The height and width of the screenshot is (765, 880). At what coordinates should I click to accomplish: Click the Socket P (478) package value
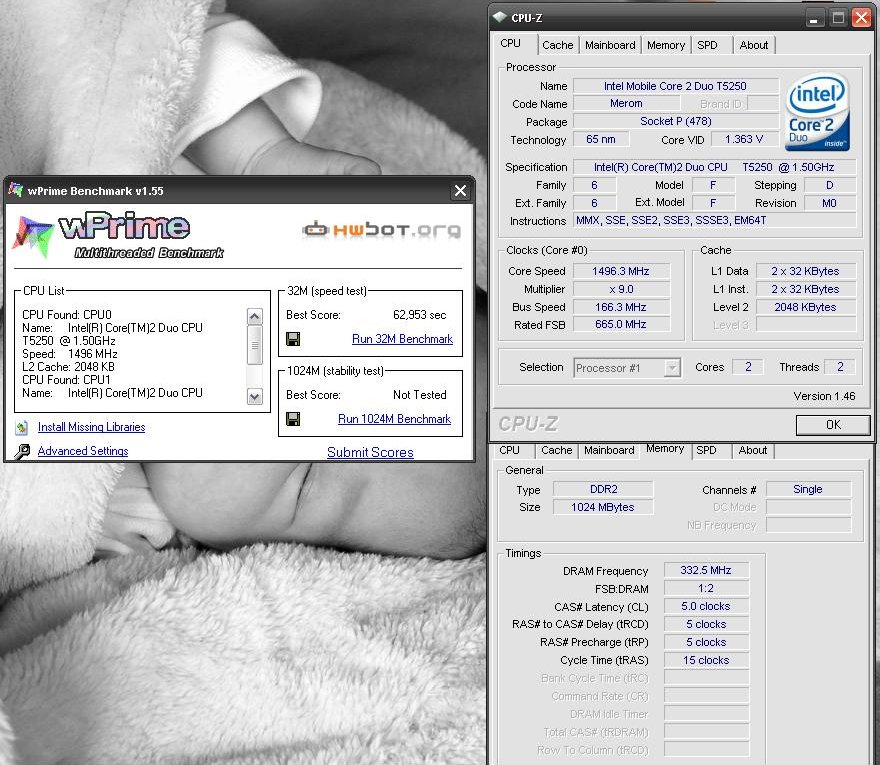click(675, 121)
